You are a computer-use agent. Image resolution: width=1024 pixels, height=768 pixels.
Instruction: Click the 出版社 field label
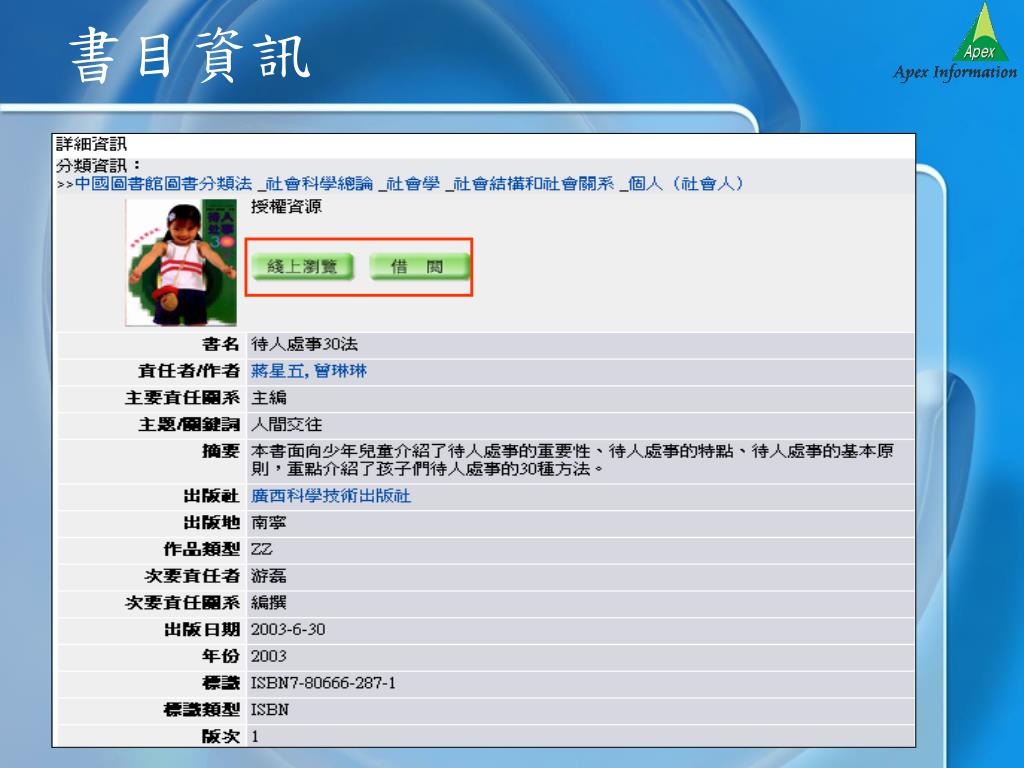click(x=212, y=496)
